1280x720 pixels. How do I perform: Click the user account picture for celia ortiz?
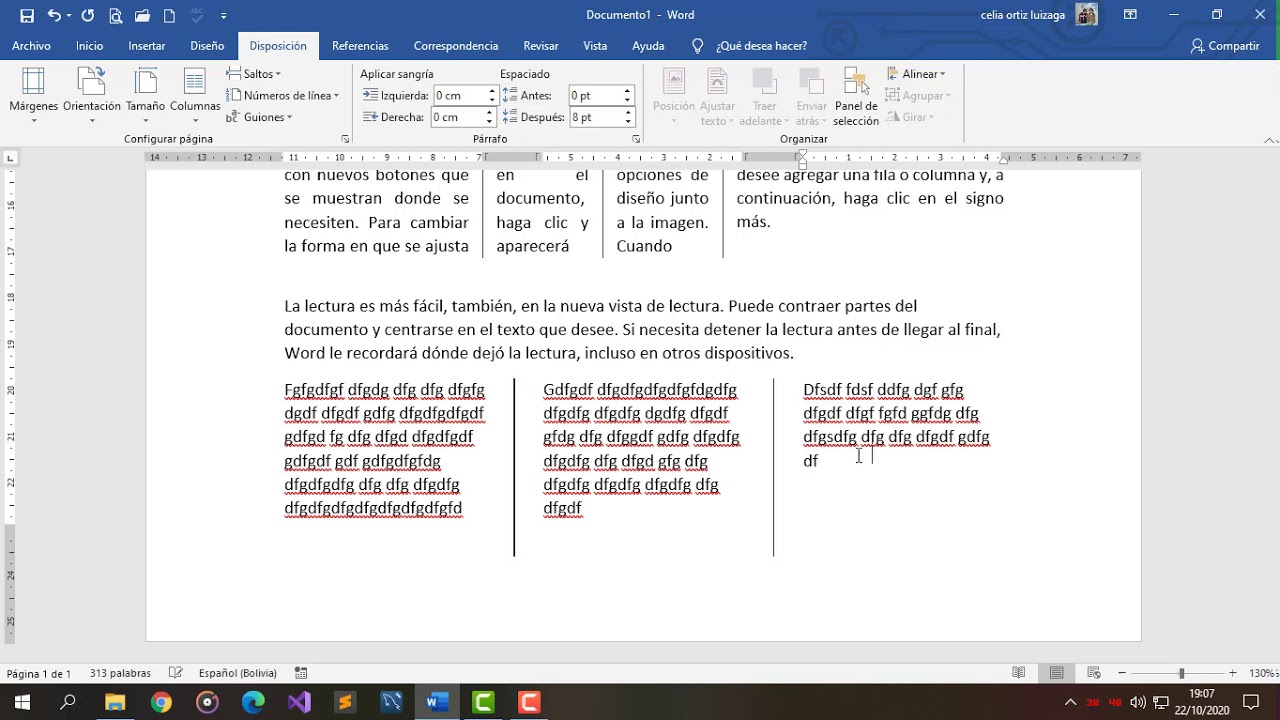[1087, 15]
